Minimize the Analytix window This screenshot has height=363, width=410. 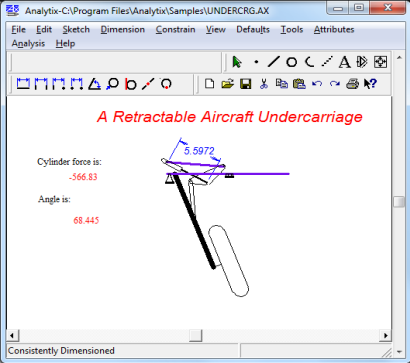pyautogui.click(x=338, y=8)
